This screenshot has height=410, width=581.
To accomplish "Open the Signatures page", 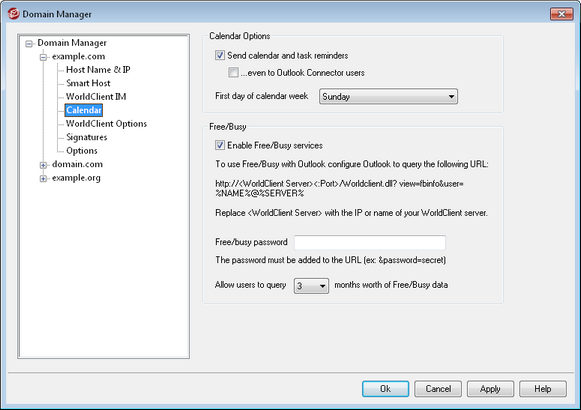I will click(x=87, y=137).
